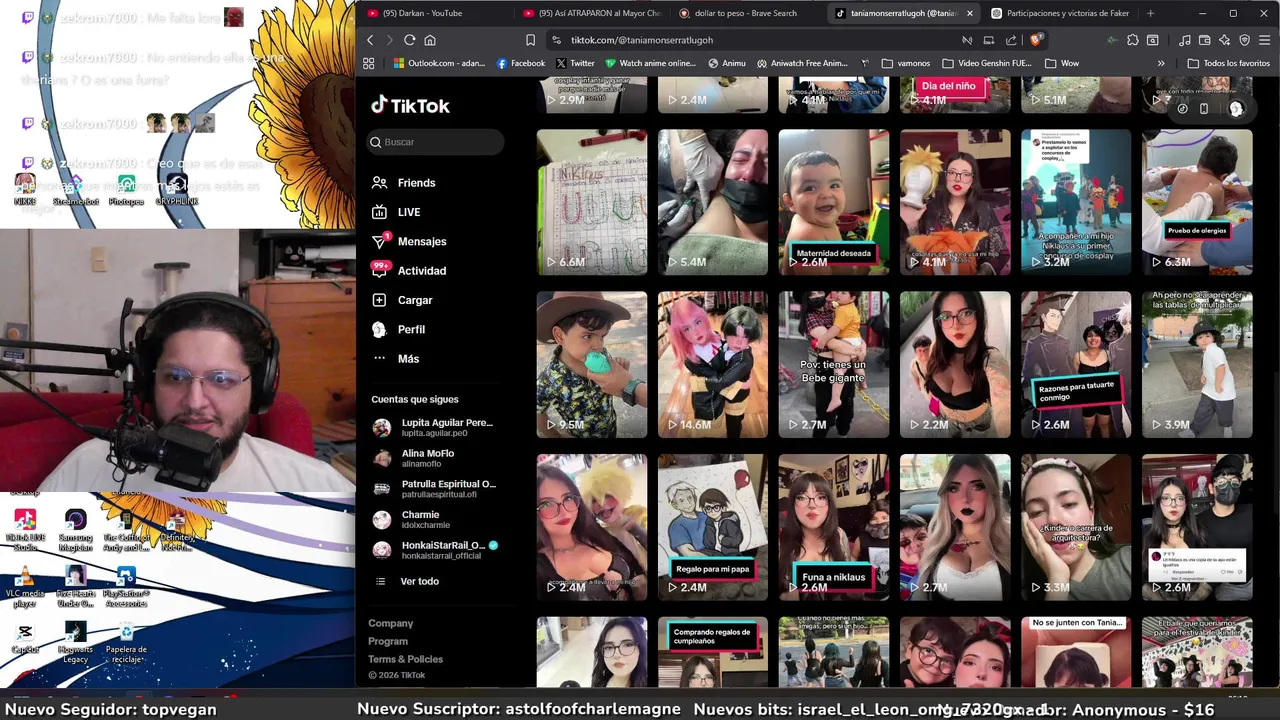Open the Brave Wallet icon in toolbar
Screen dimensions: 1280x720
[1204, 40]
